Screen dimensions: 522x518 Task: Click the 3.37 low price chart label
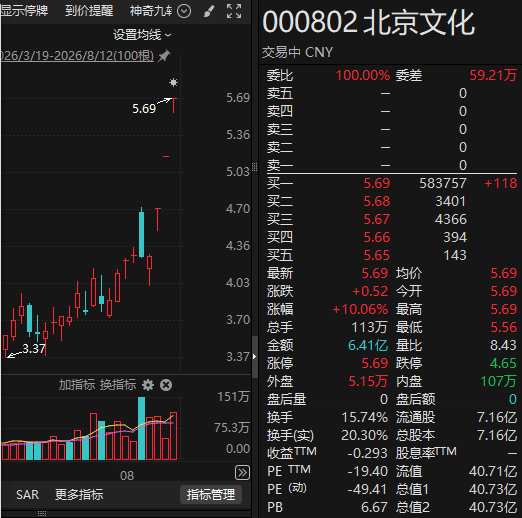[x=33, y=349]
